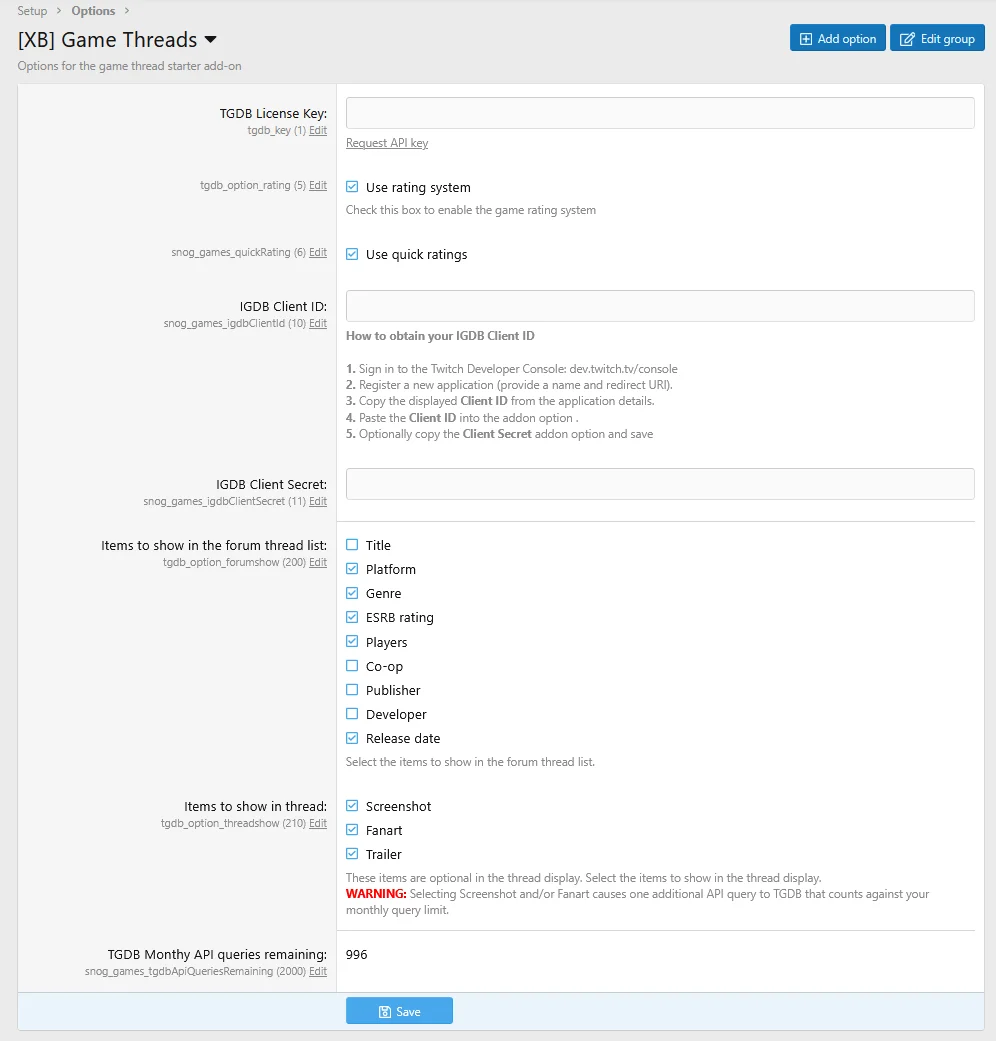Screen dimensions: 996x1041
Task: Uncheck Screenshot in thread items
Action: [x=352, y=806]
